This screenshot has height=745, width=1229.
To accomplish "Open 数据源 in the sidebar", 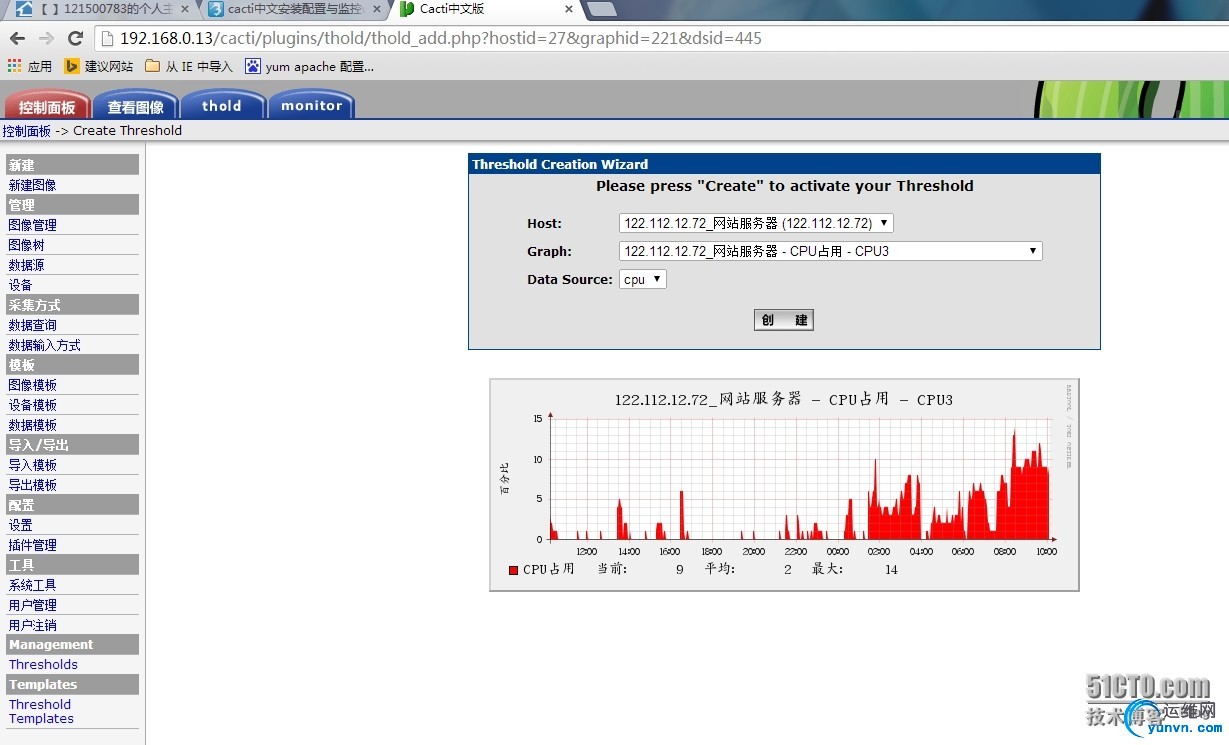I will (x=27, y=265).
